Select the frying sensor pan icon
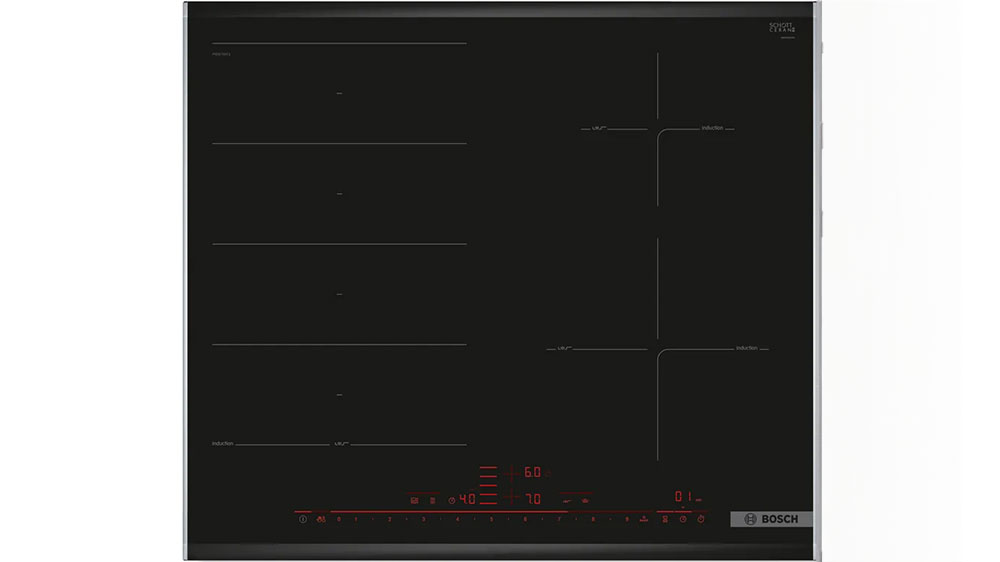1000x562 pixels. pyautogui.click(x=567, y=501)
